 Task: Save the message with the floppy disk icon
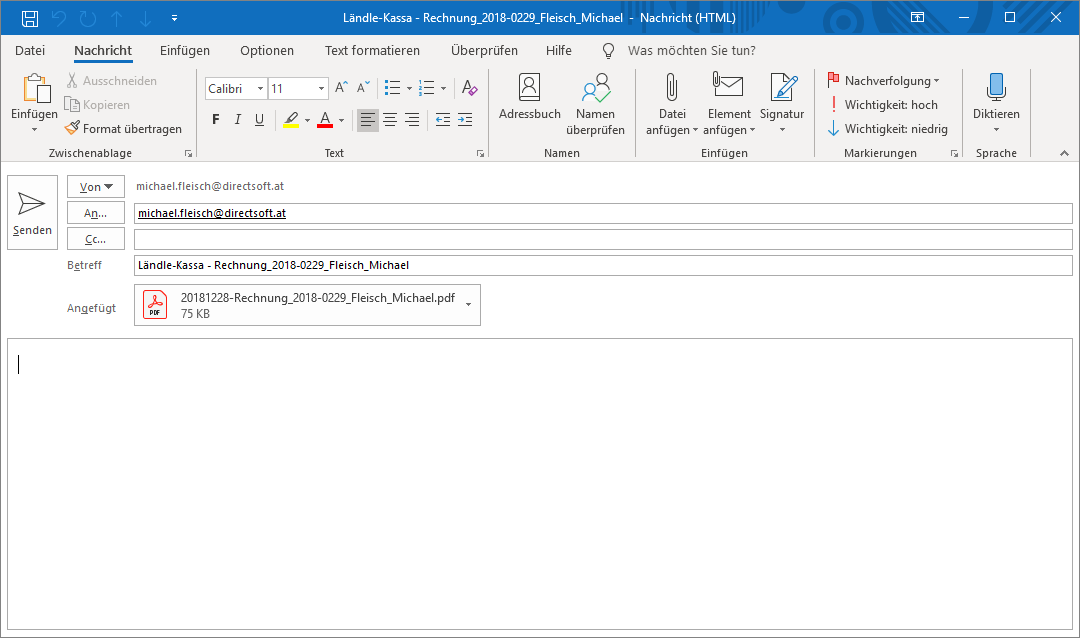click(30, 18)
